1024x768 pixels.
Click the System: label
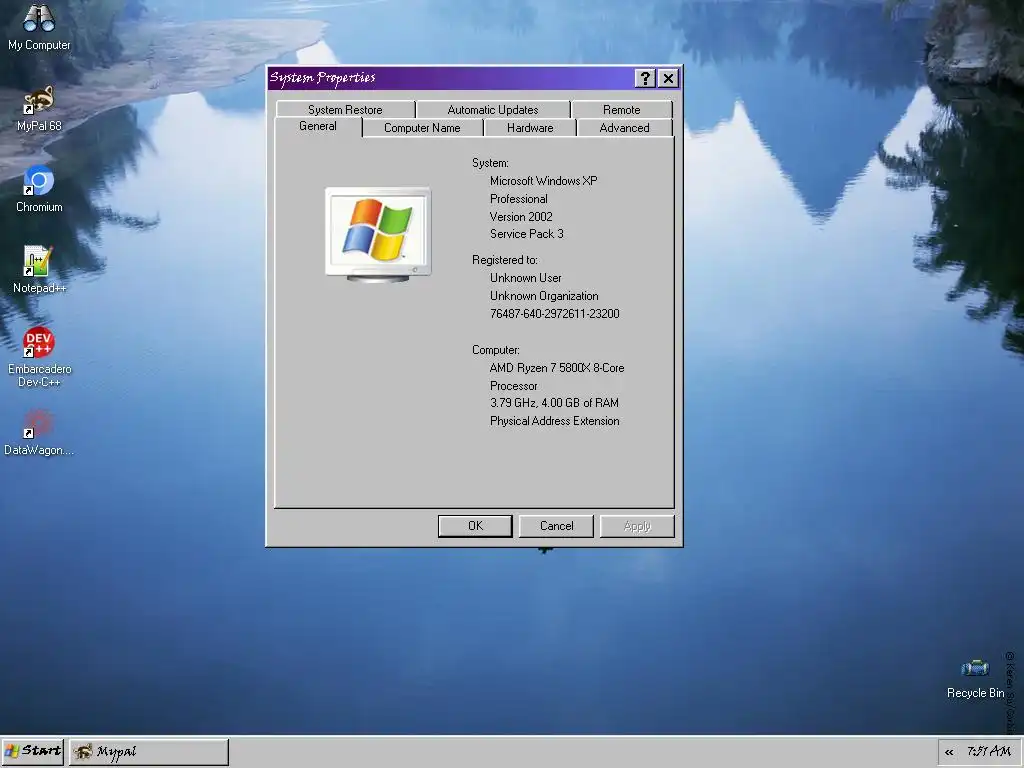tap(490, 163)
